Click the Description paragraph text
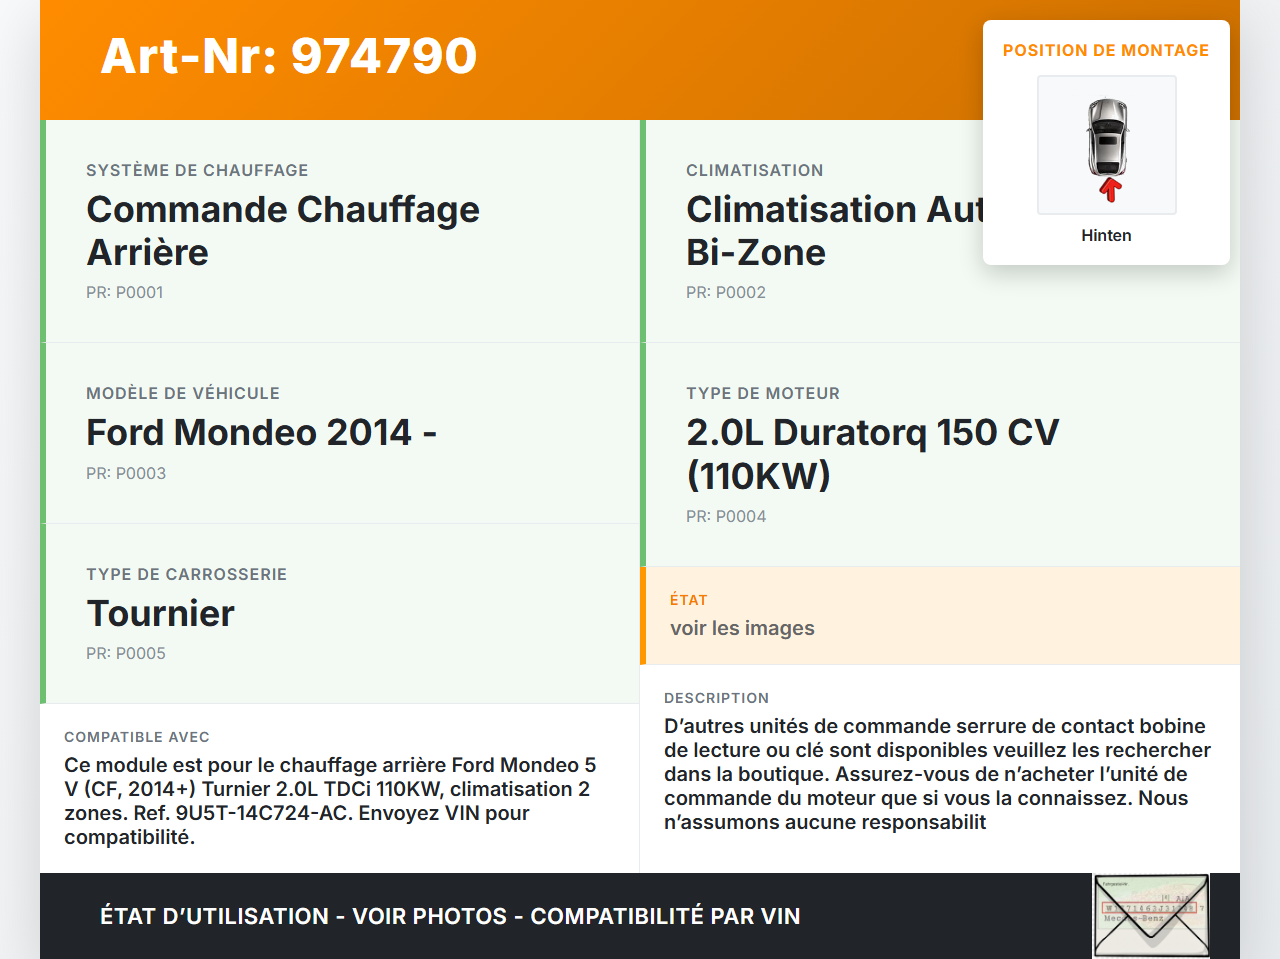Image resolution: width=1280 pixels, height=959 pixels. 938,774
